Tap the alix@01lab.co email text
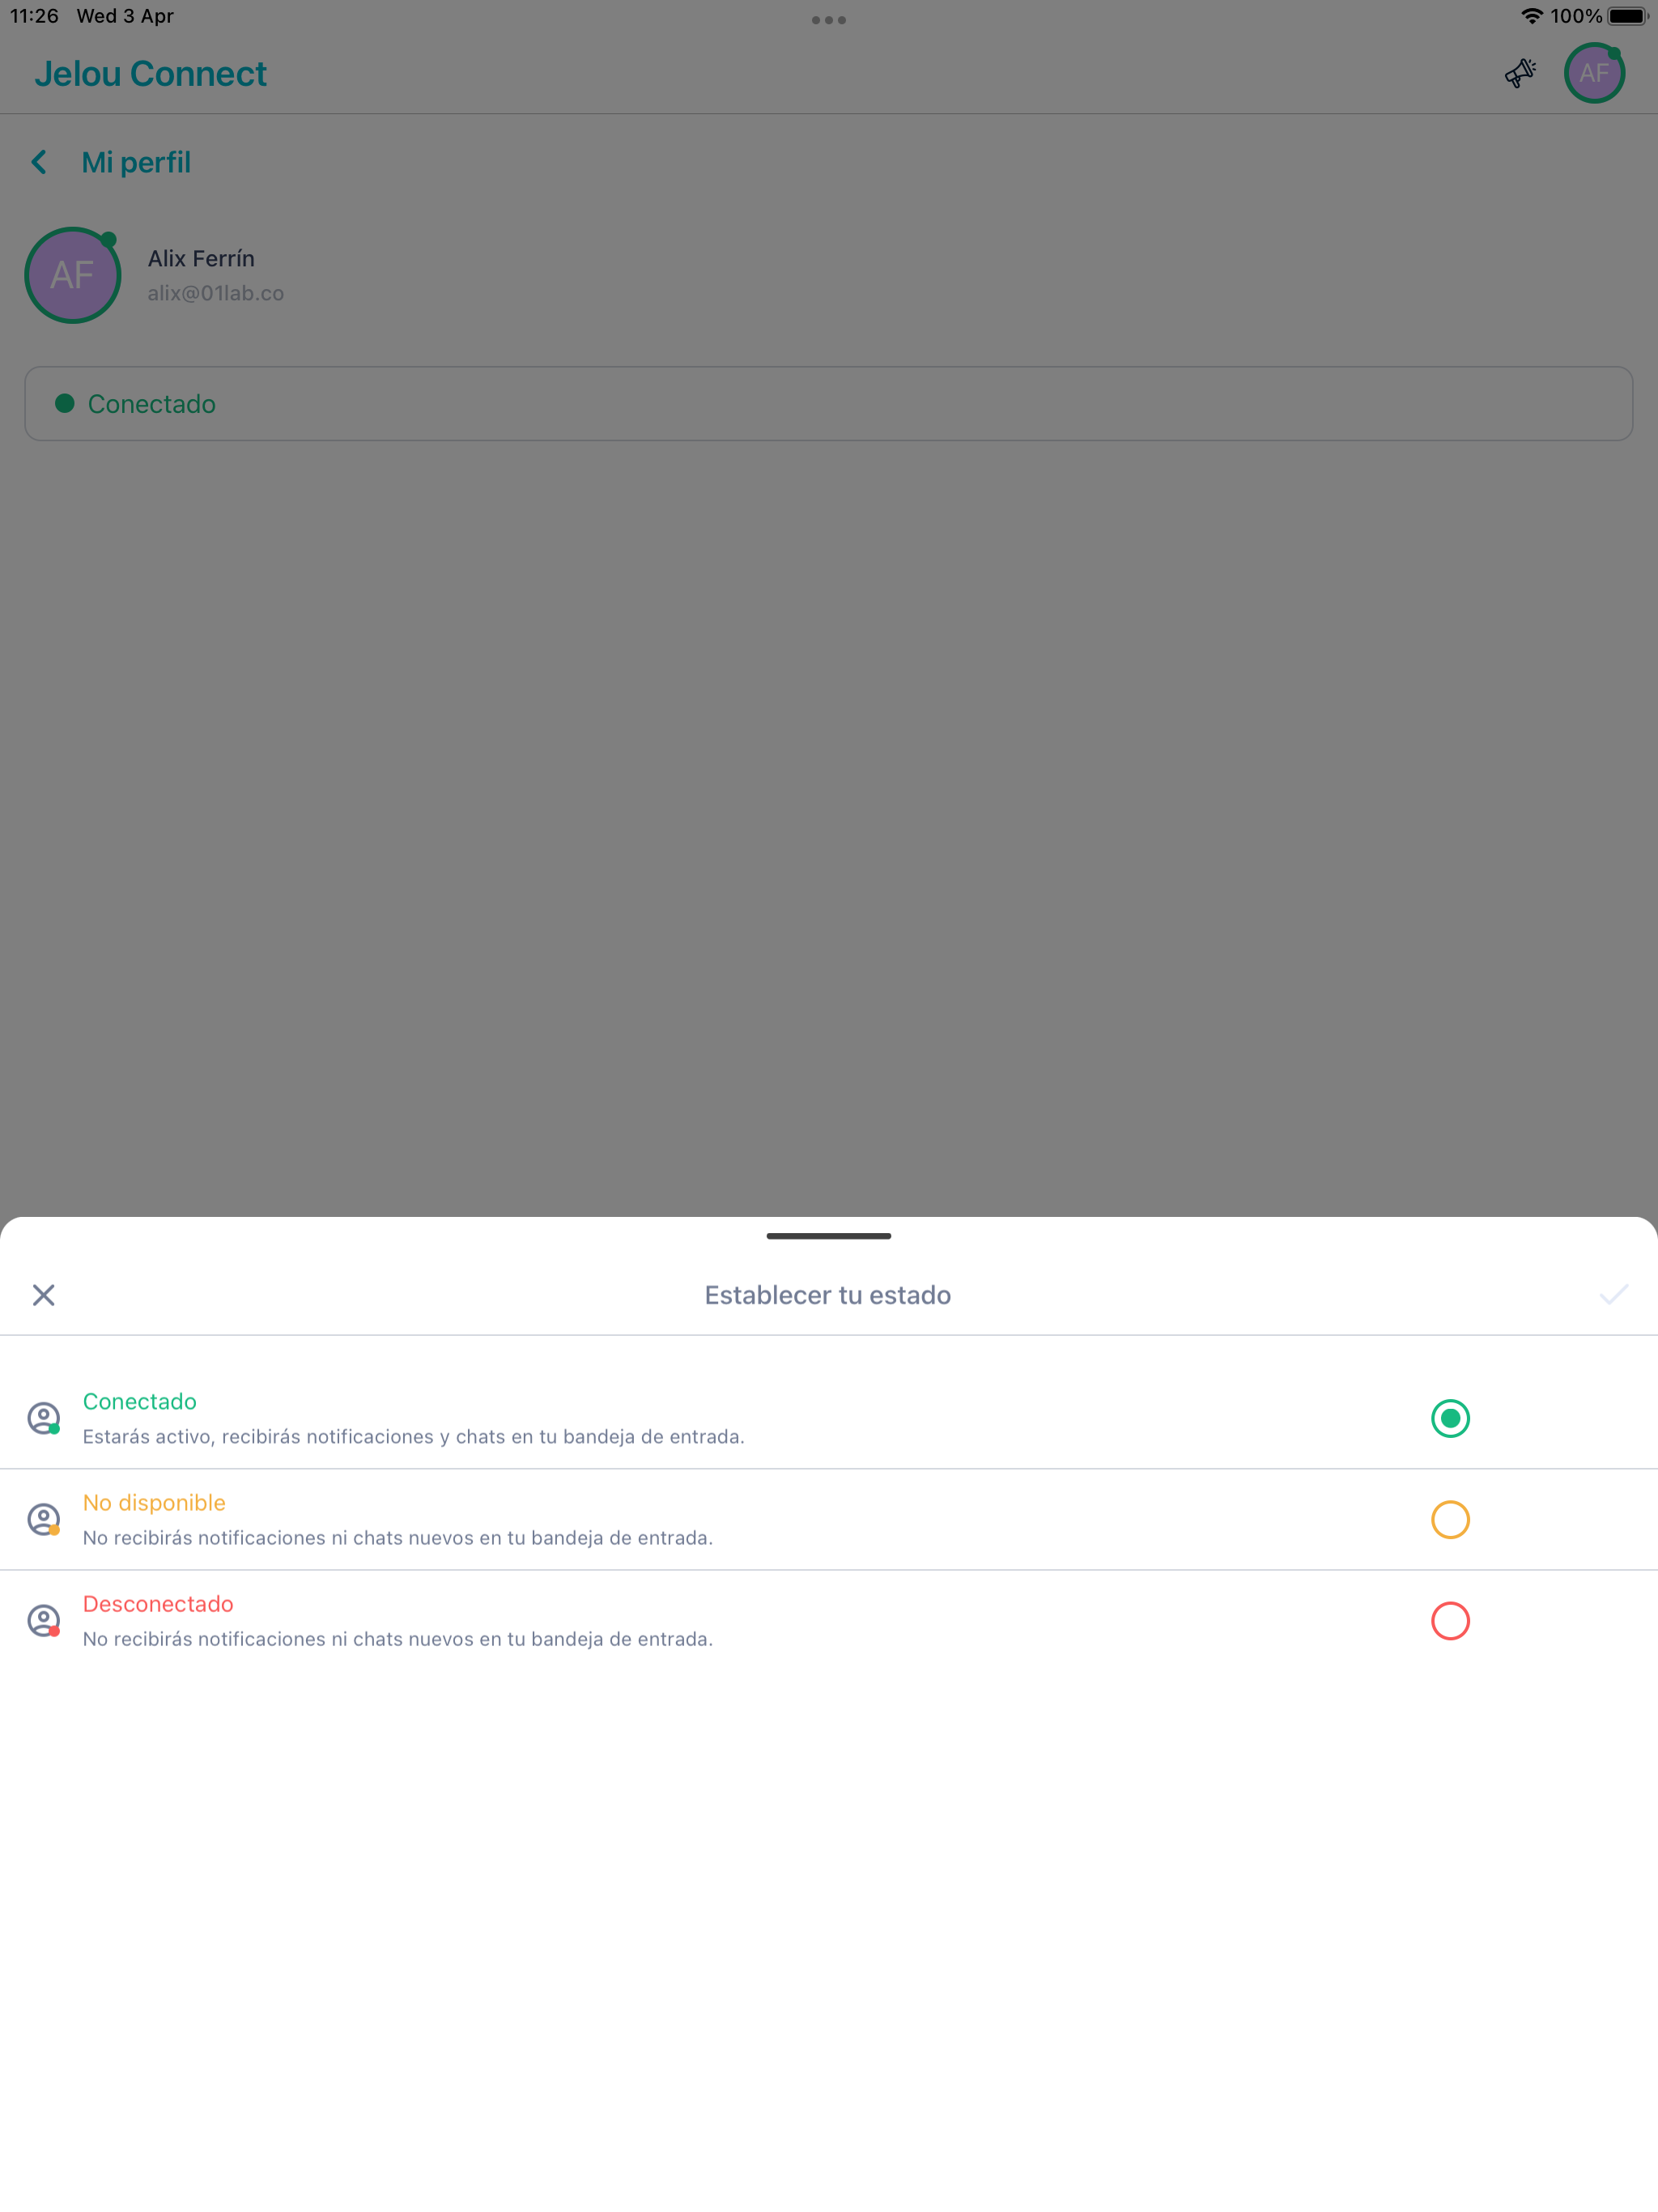The image size is (1658, 2212). click(x=216, y=293)
